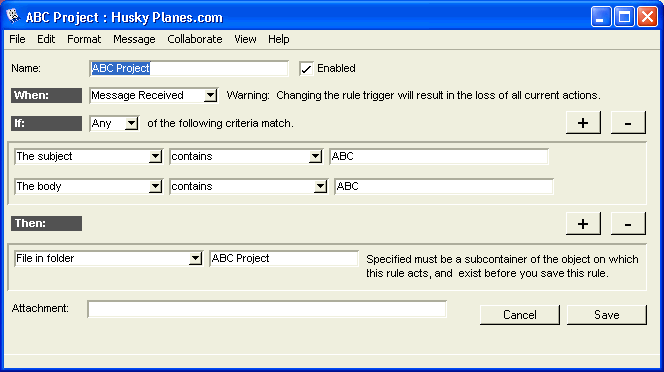Save the rule with the Save button
The width and height of the screenshot is (664, 372).
(x=607, y=315)
